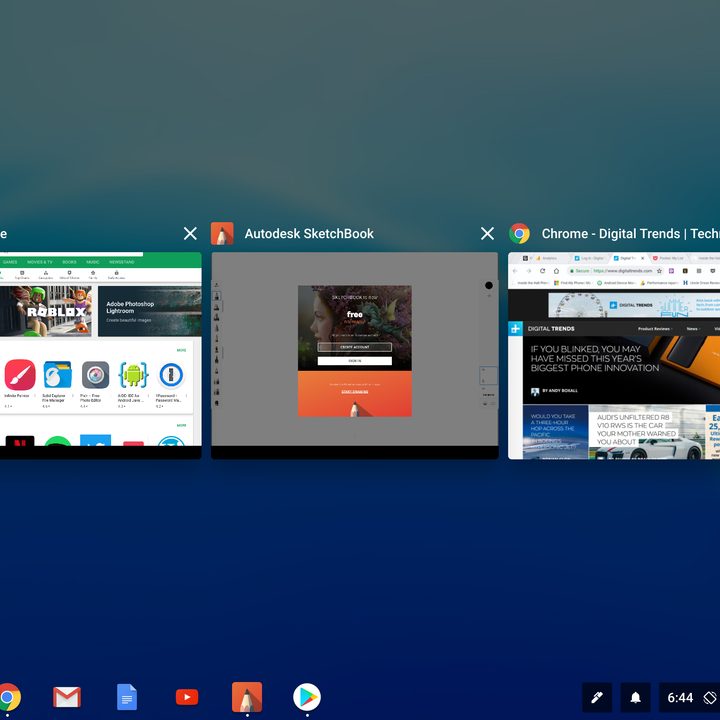Select the Chrome Digital Trends window preview
This screenshot has height=720, width=720.
pos(614,355)
